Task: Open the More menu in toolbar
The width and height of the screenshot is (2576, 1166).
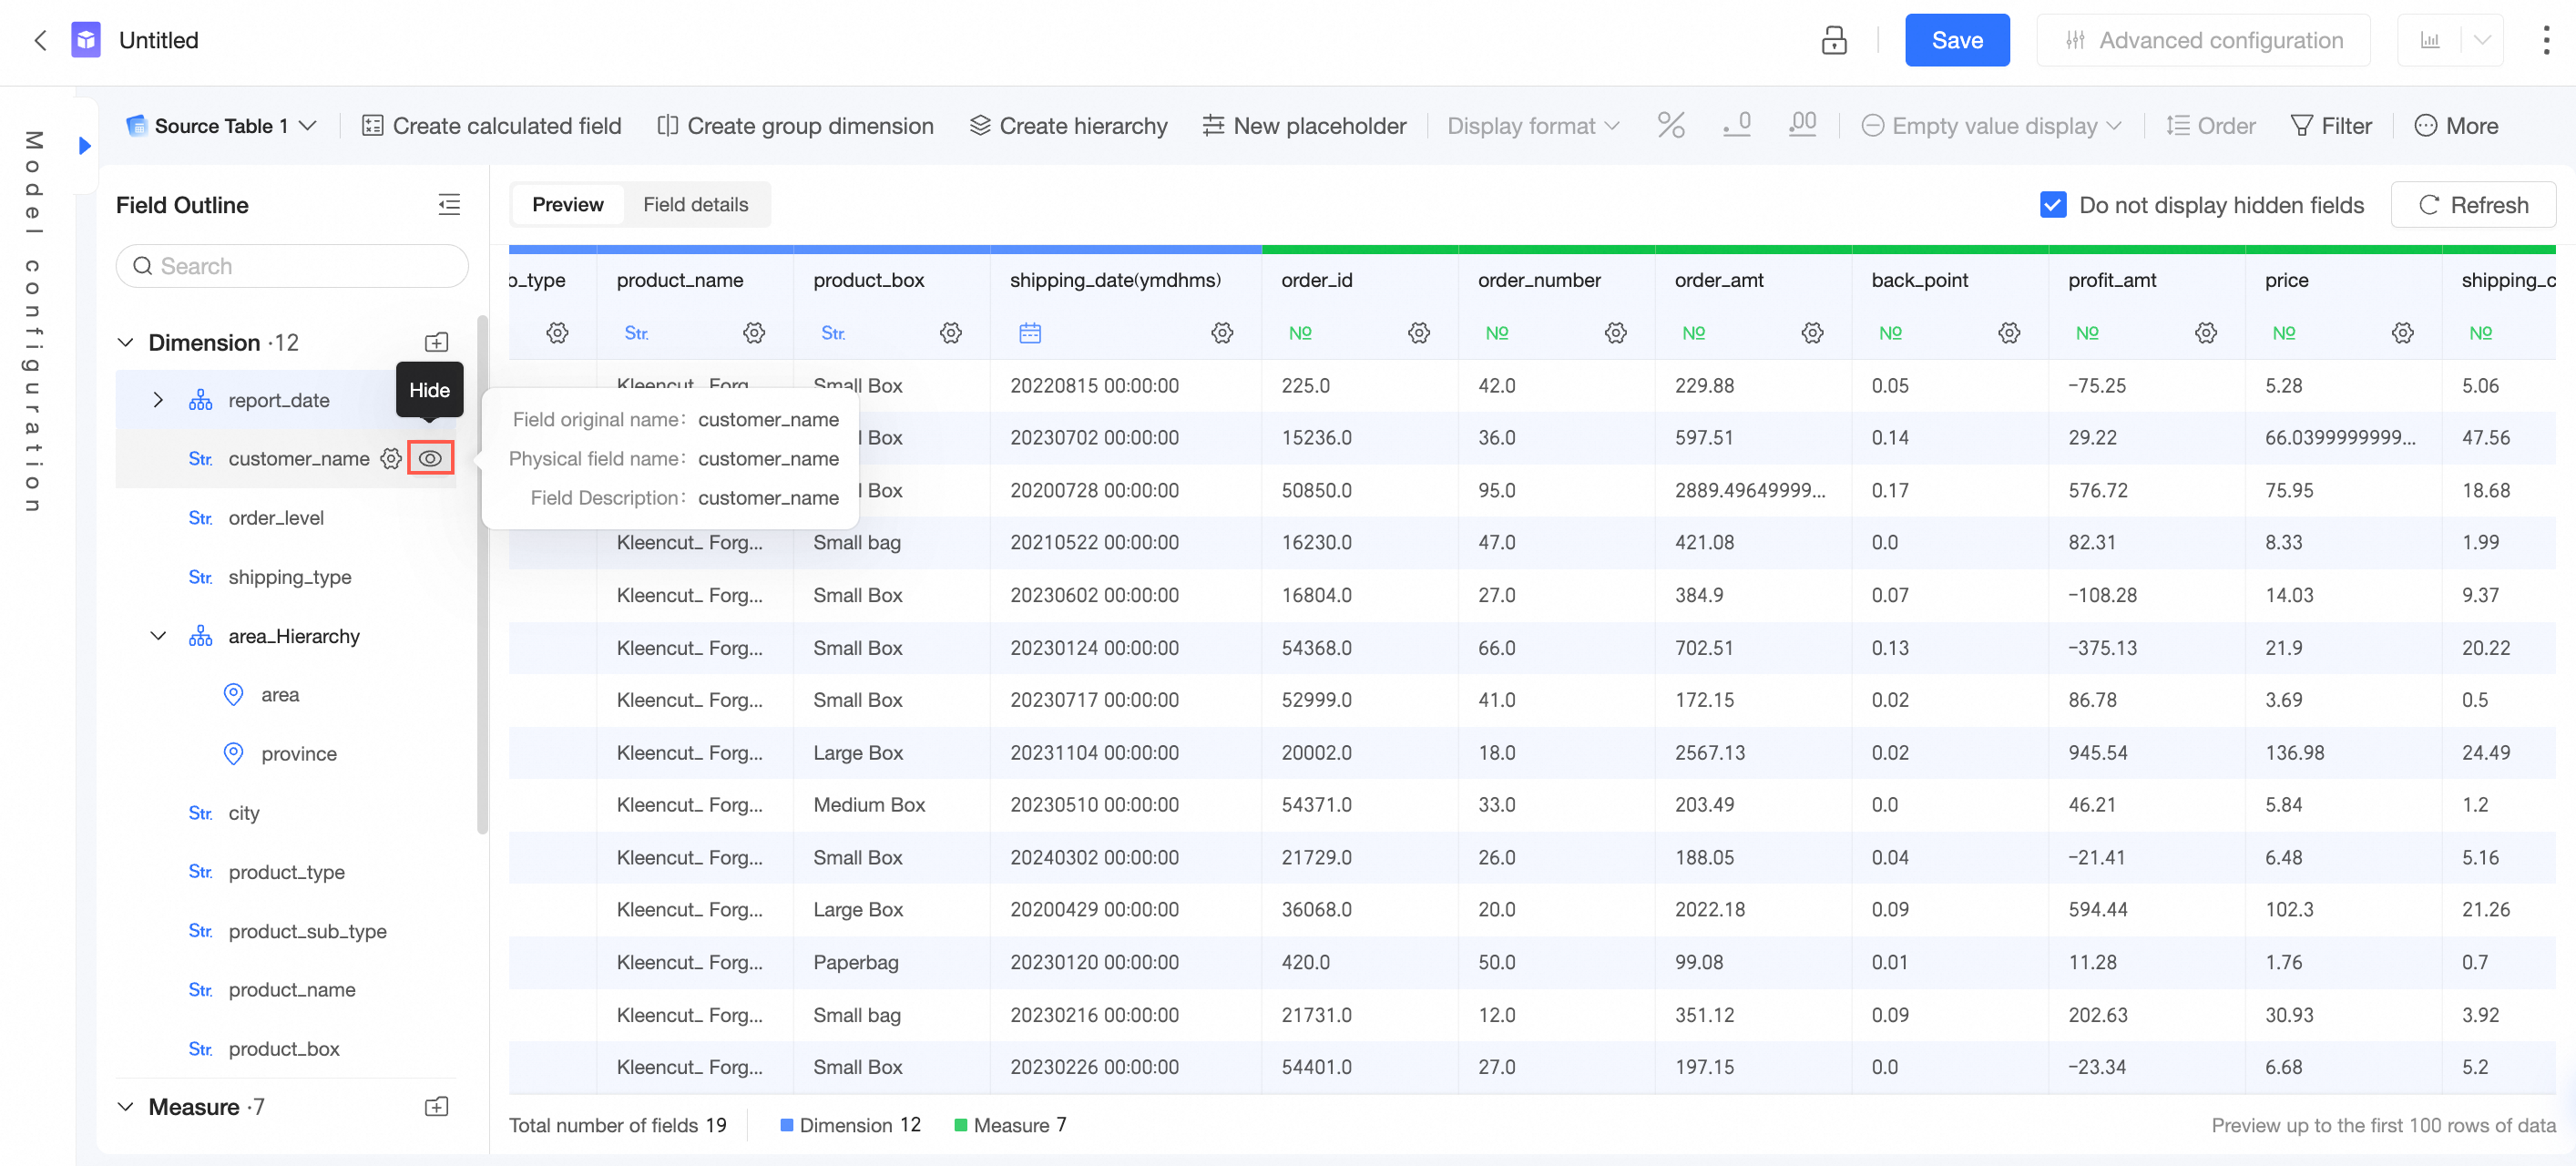Action: pos(2456,125)
